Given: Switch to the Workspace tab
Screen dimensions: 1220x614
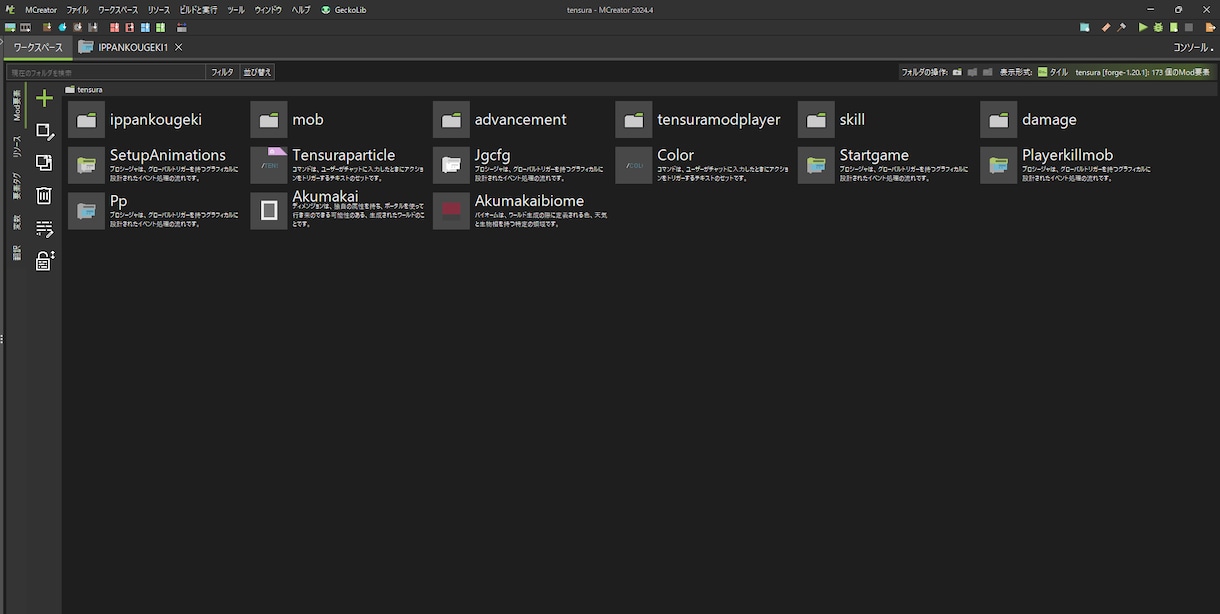Looking at the screenshot, I should [38, 47].
